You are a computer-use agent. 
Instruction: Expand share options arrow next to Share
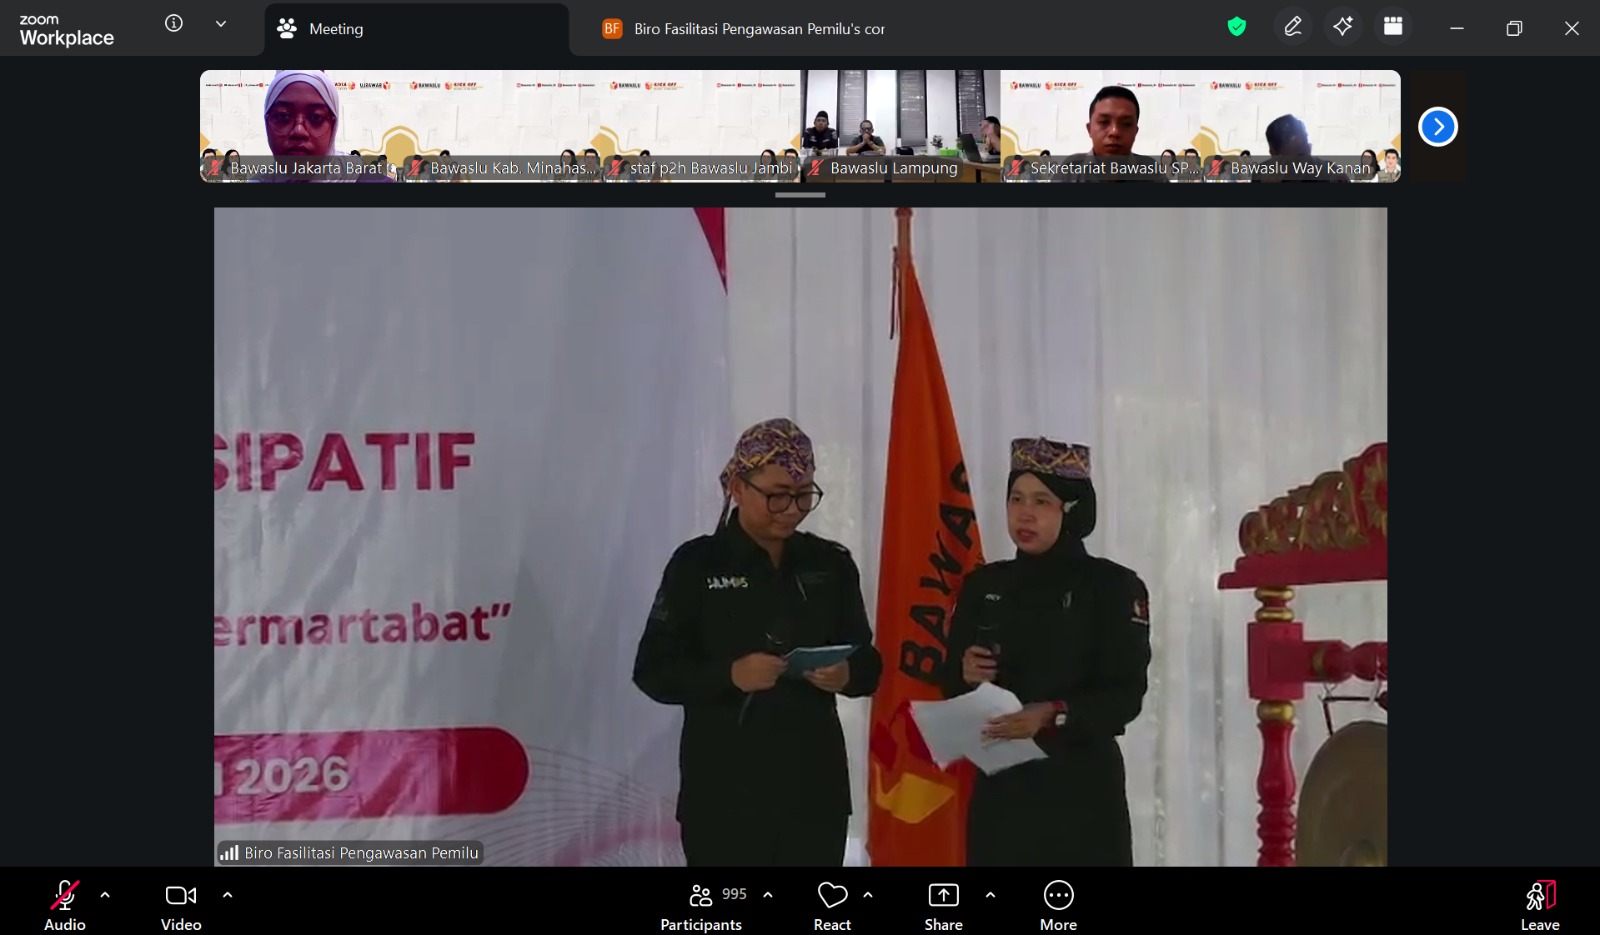[990, 895]
